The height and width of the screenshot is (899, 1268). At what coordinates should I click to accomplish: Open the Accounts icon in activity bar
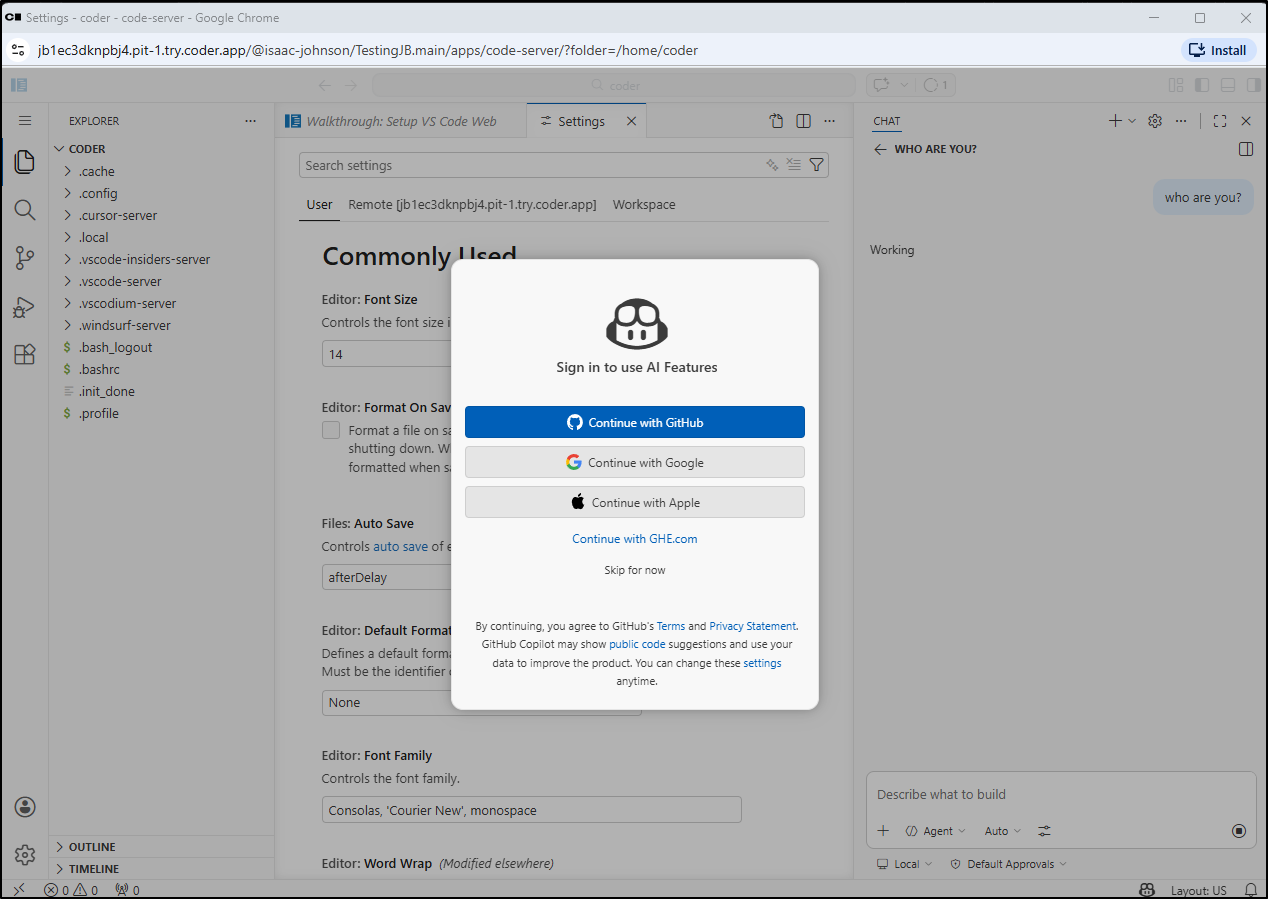[25, 807]
